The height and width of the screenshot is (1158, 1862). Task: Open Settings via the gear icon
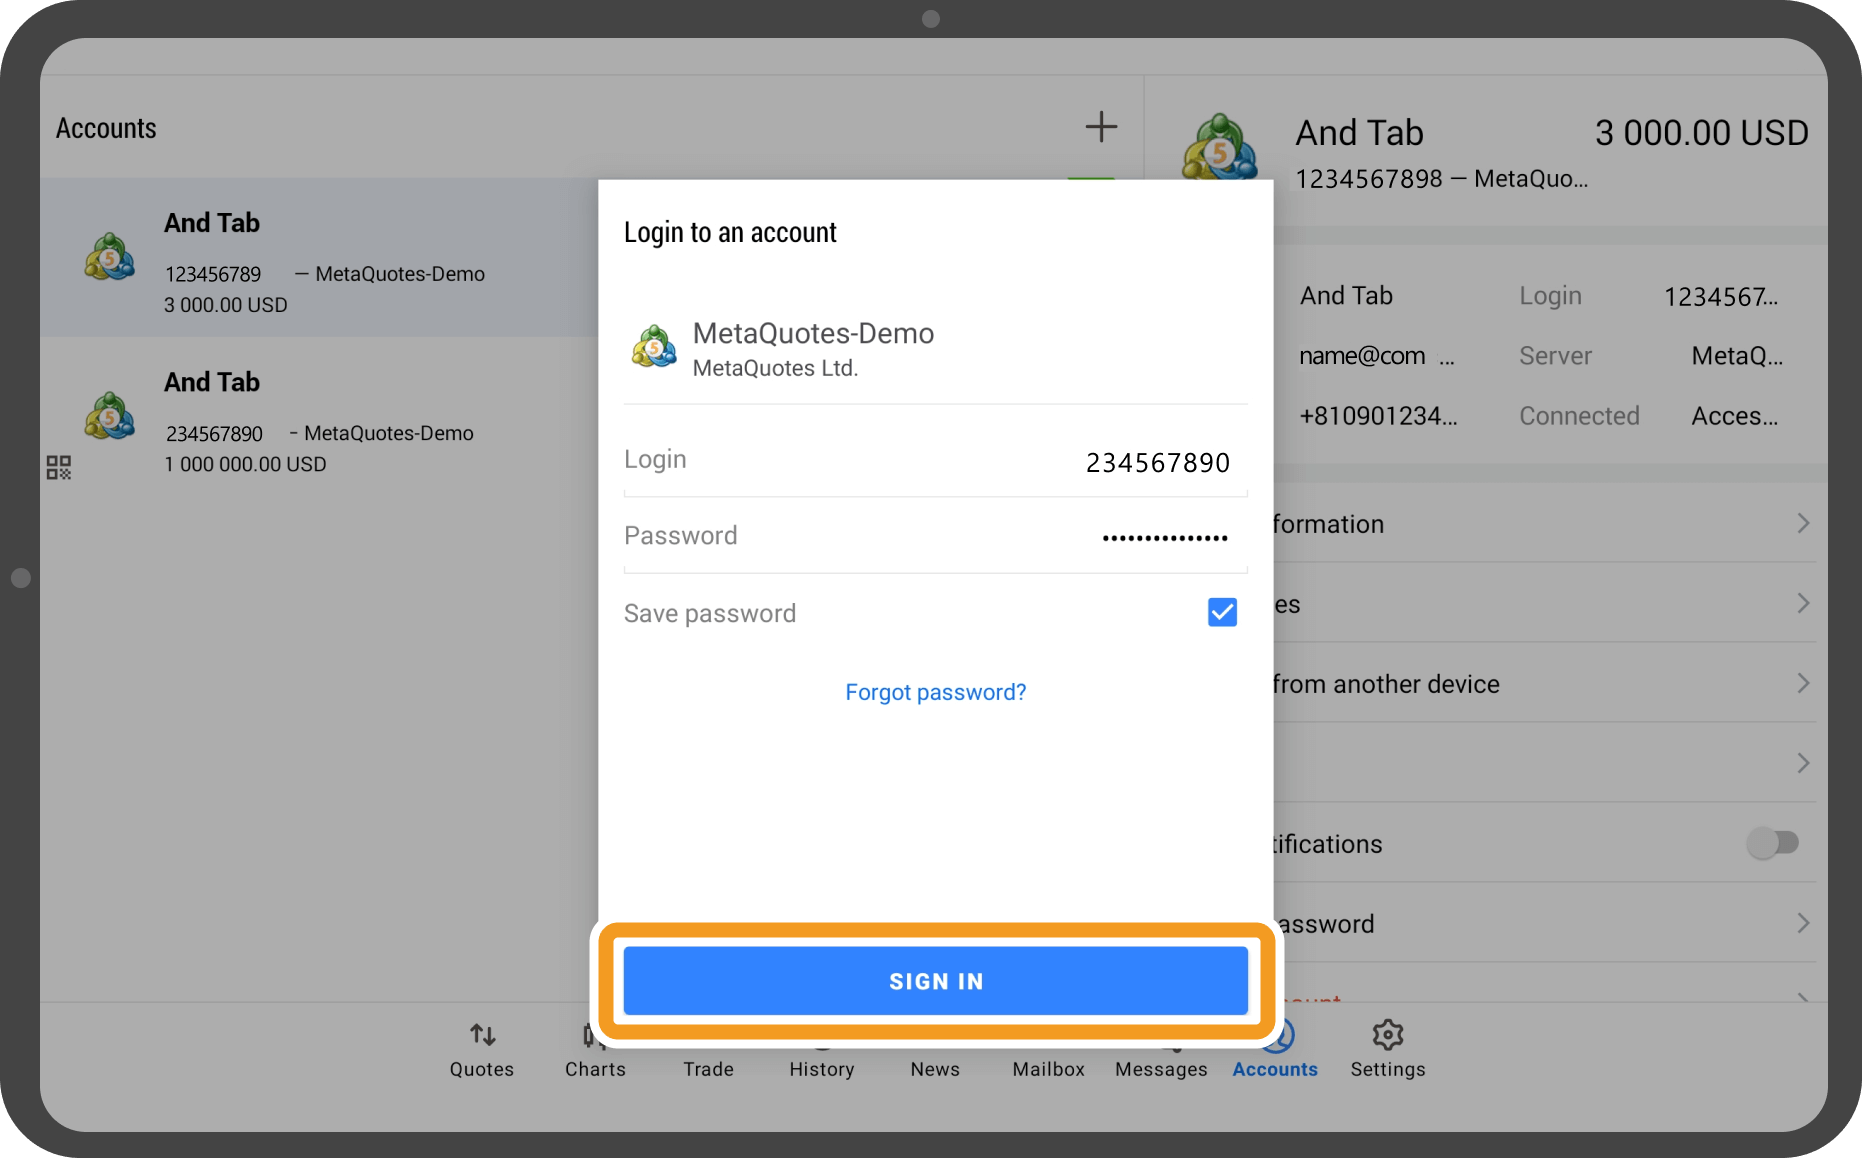click(x=1387, y=1035)
